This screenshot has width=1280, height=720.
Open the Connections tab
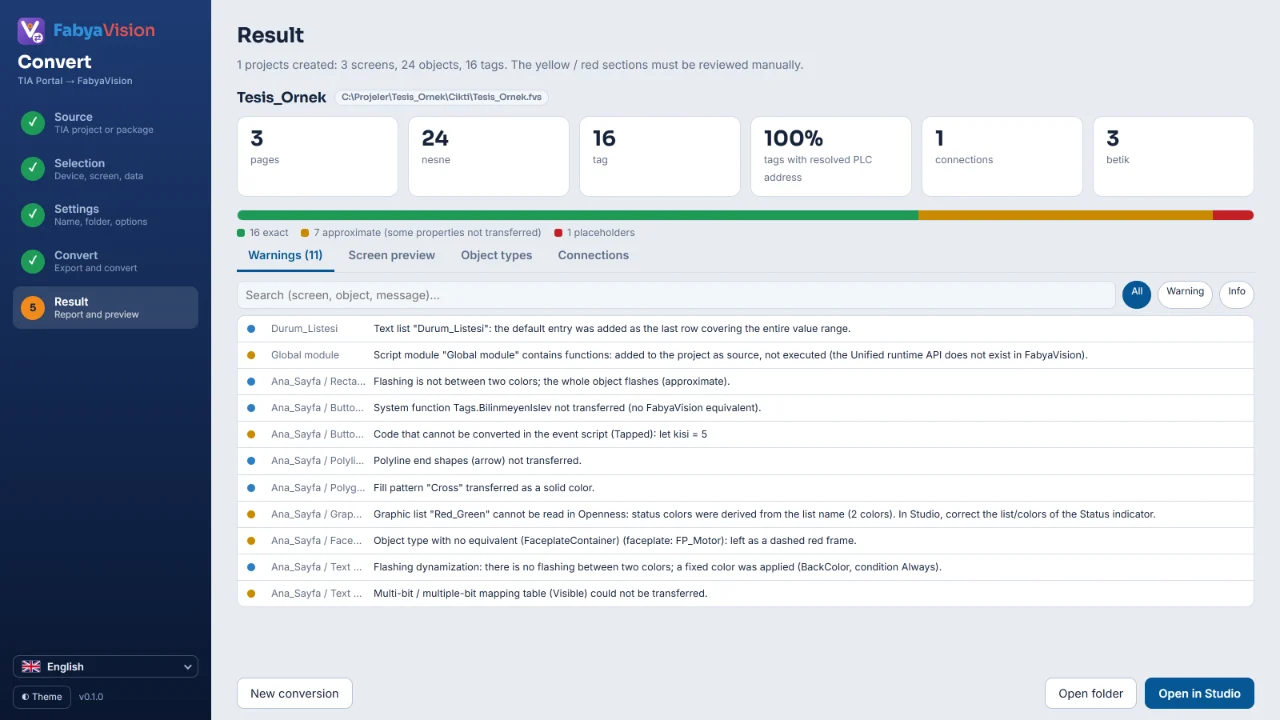coord(593,256)
